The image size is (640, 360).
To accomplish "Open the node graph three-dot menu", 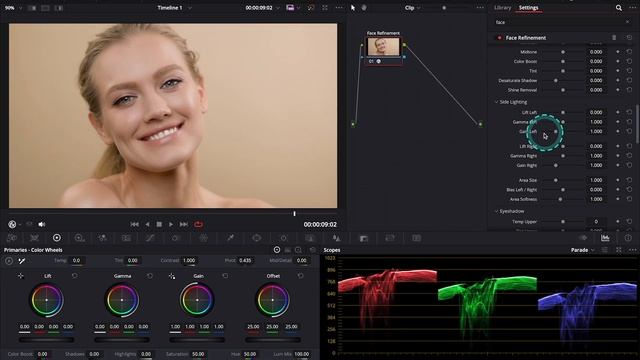I will click(480, 8).
